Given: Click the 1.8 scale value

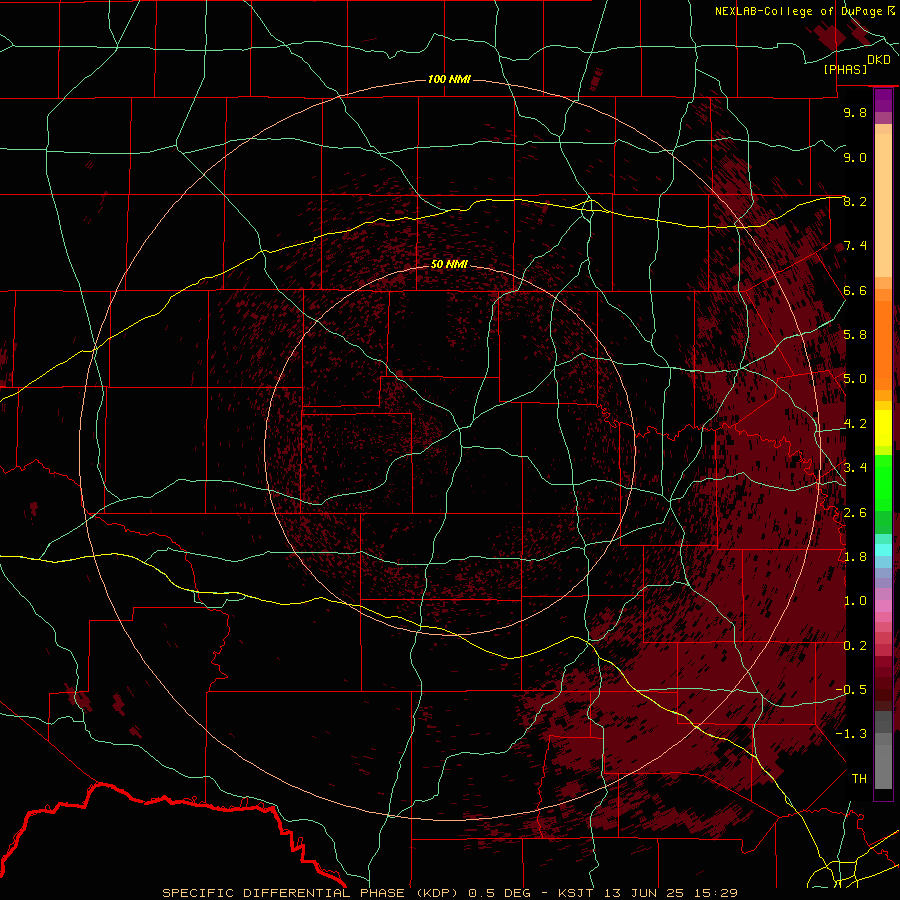Looking at the screenshot, I should point(855,557).
